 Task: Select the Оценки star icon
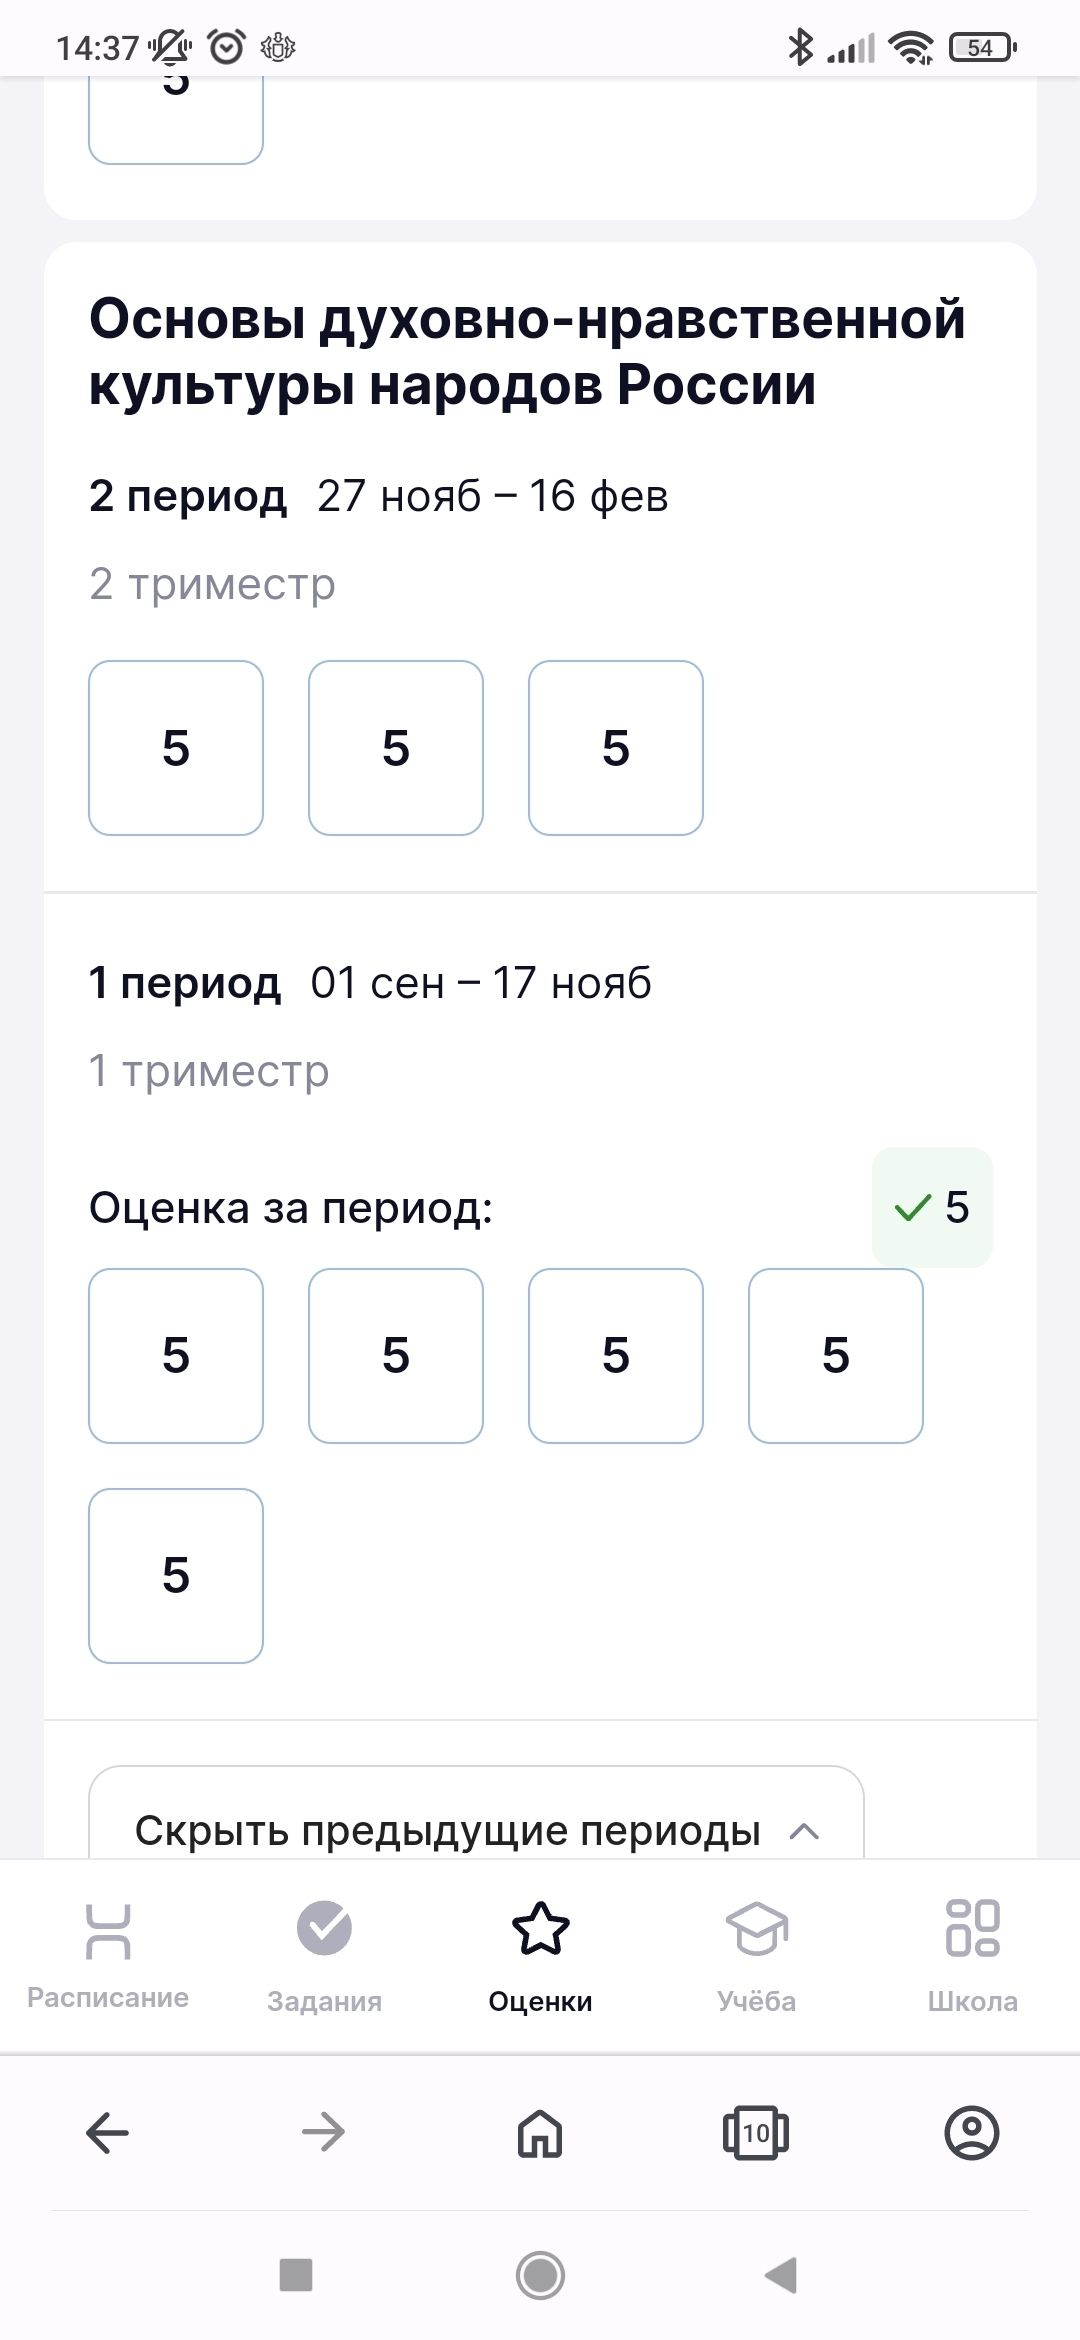540,1928
